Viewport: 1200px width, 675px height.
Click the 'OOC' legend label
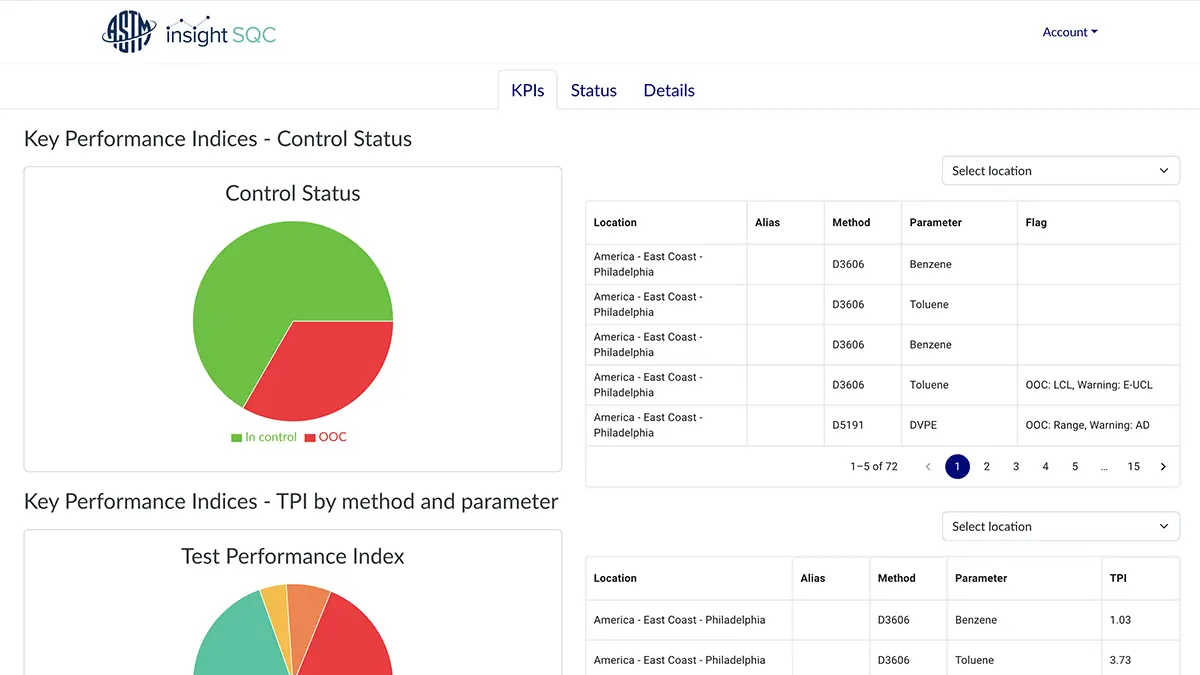[x=333, y=438]
